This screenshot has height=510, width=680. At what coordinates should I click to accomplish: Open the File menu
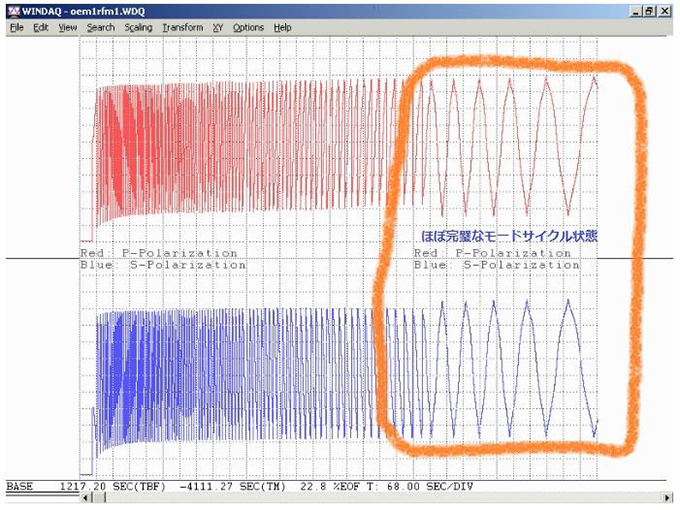pos(17,27)
